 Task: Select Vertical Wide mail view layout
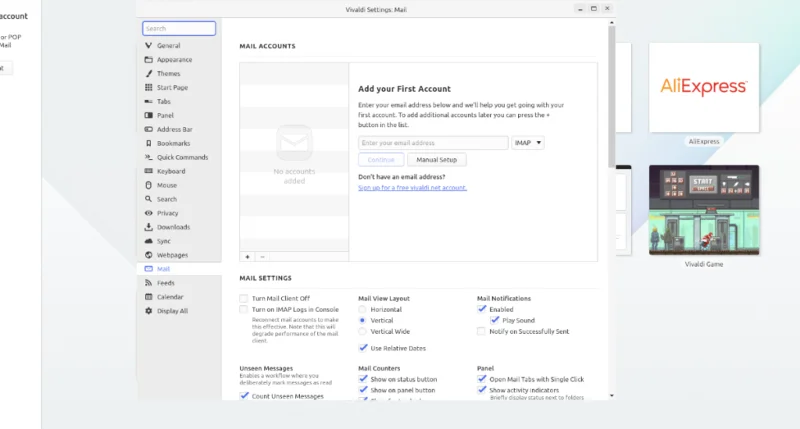pyautogui.click(x=362, y=332)
